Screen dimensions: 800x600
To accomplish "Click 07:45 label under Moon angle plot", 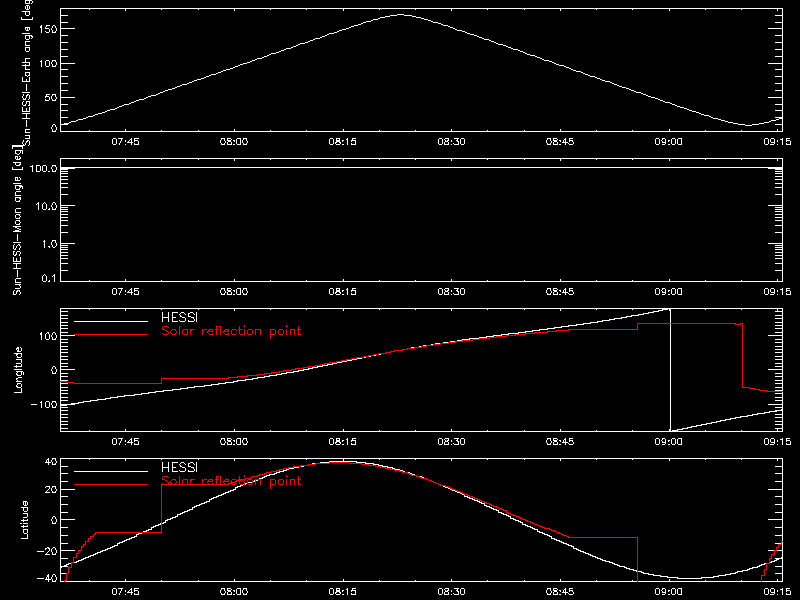I will point(125,291).
